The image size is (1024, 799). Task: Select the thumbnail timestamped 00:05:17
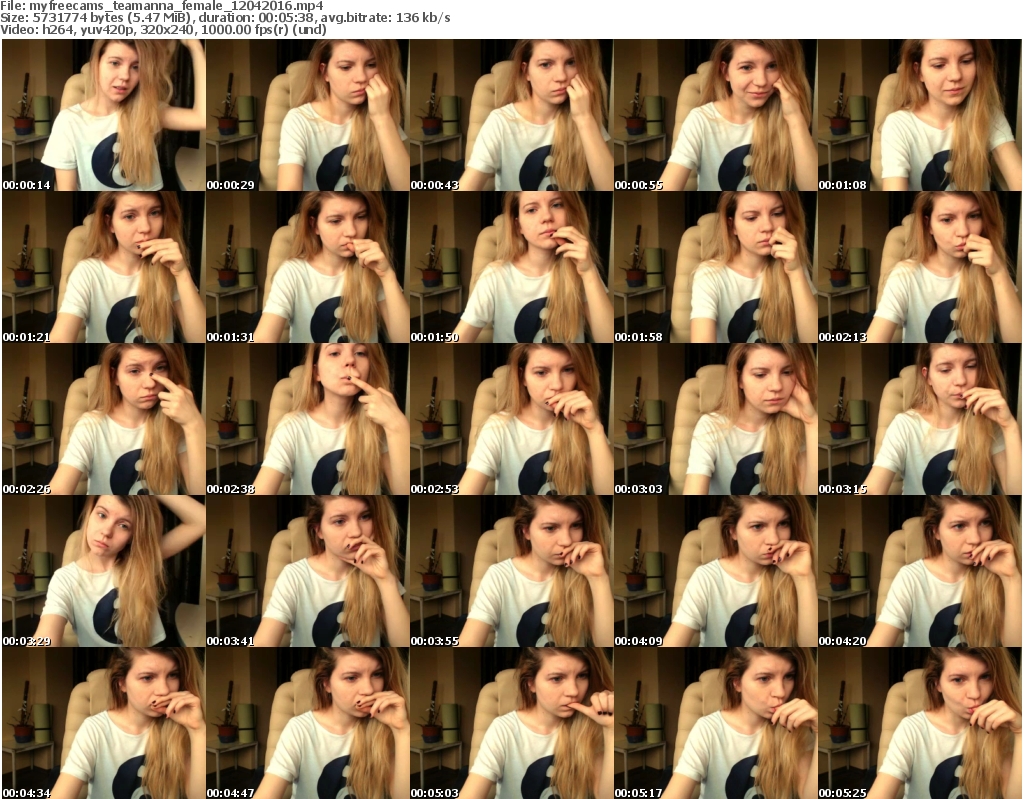tap(715, 723)
